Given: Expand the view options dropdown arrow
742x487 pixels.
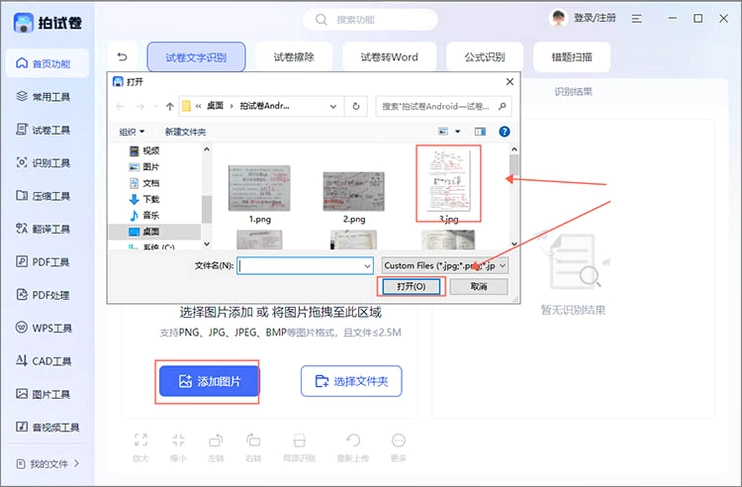Looking at the screenshot, I should [458, 131].
